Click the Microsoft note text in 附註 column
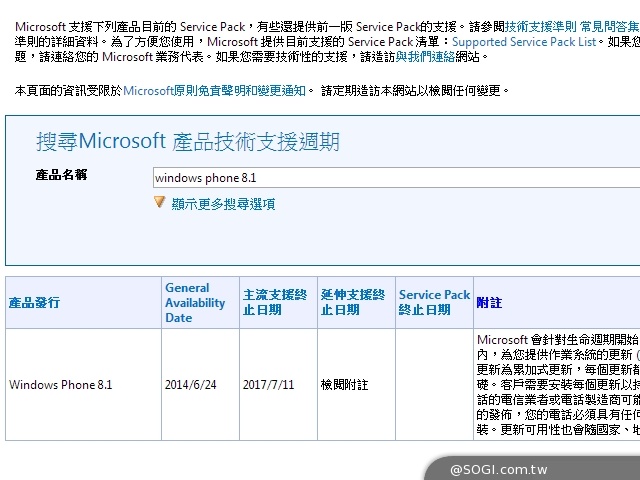The height and width of the screenshot is (480, 640). tap(558, 384)
